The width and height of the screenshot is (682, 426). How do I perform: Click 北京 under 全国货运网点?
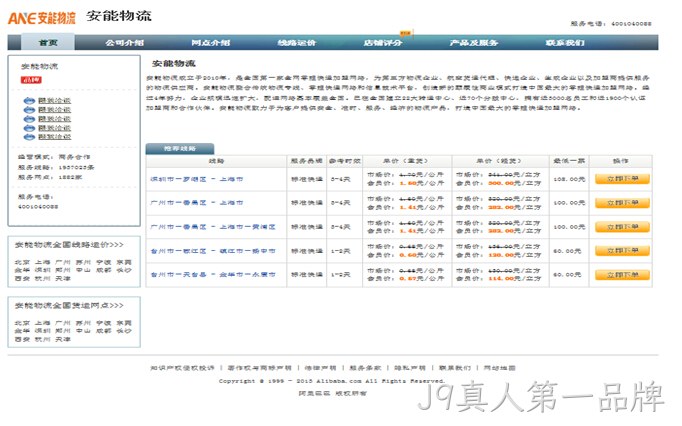click(x=22, y=323)
